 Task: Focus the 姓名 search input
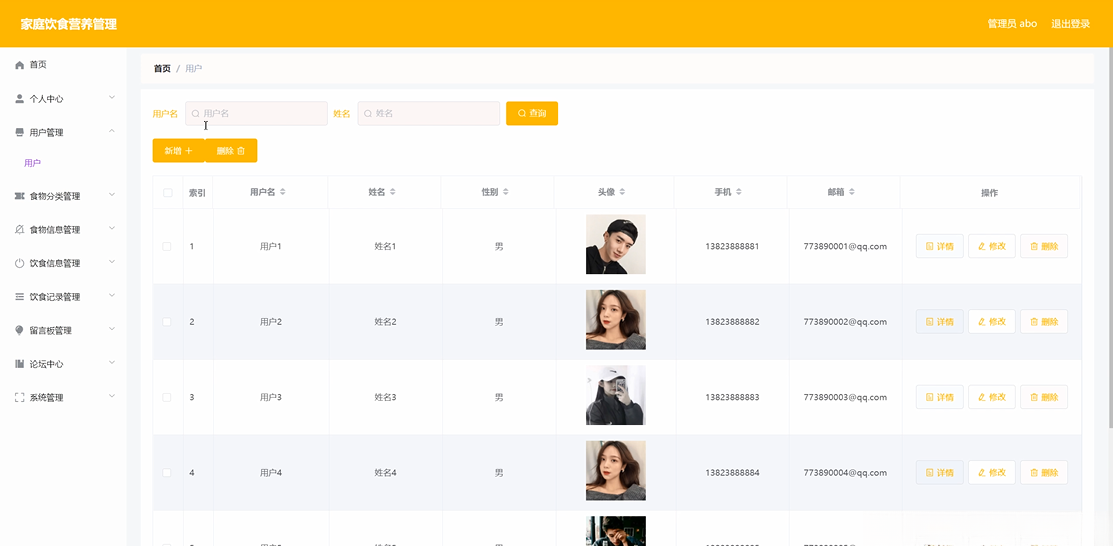[429, 114]
